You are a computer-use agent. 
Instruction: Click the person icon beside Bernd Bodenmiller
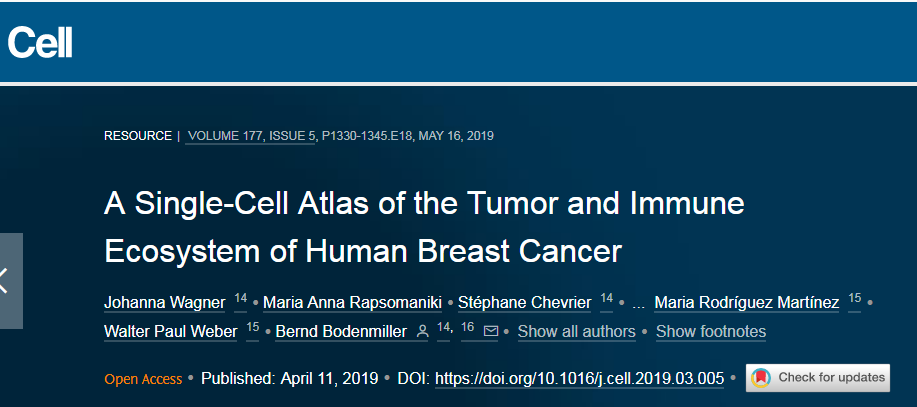point(422,332)
